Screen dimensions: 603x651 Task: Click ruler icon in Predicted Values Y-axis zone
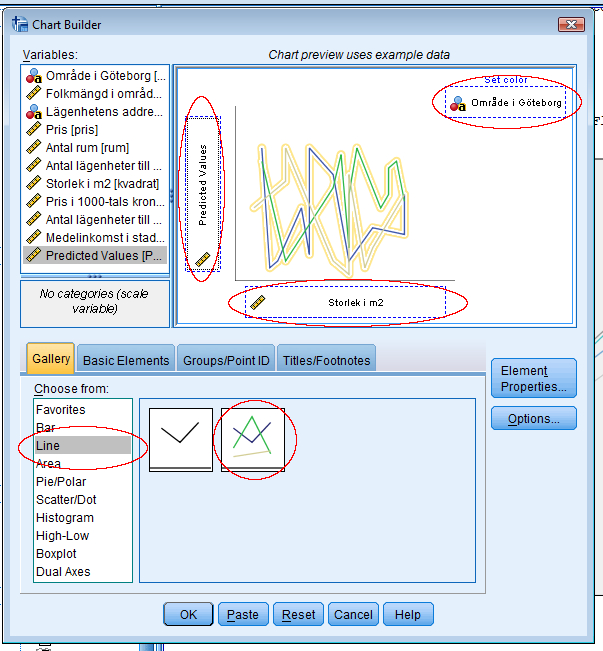[x=203, y=260]
